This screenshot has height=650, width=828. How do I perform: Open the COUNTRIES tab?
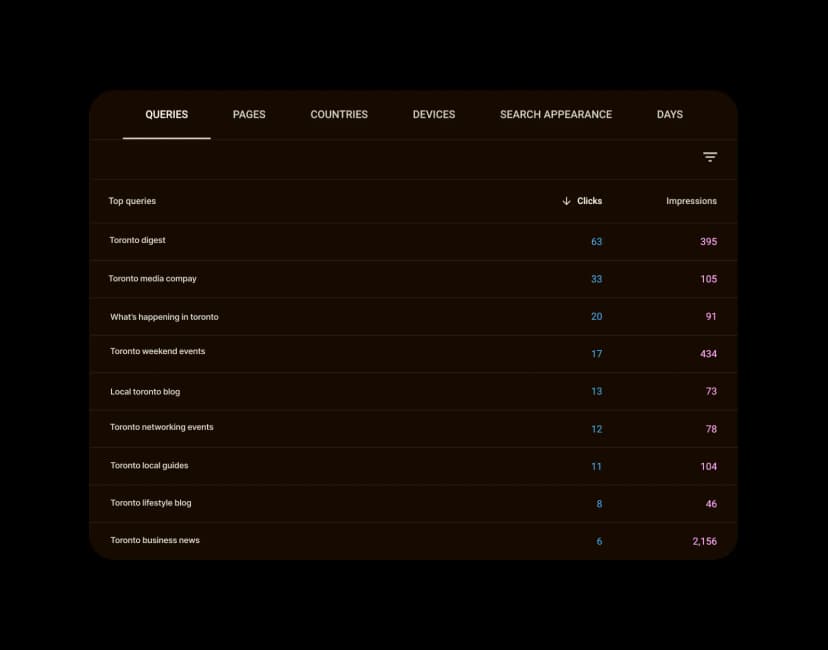coord(338,114)
